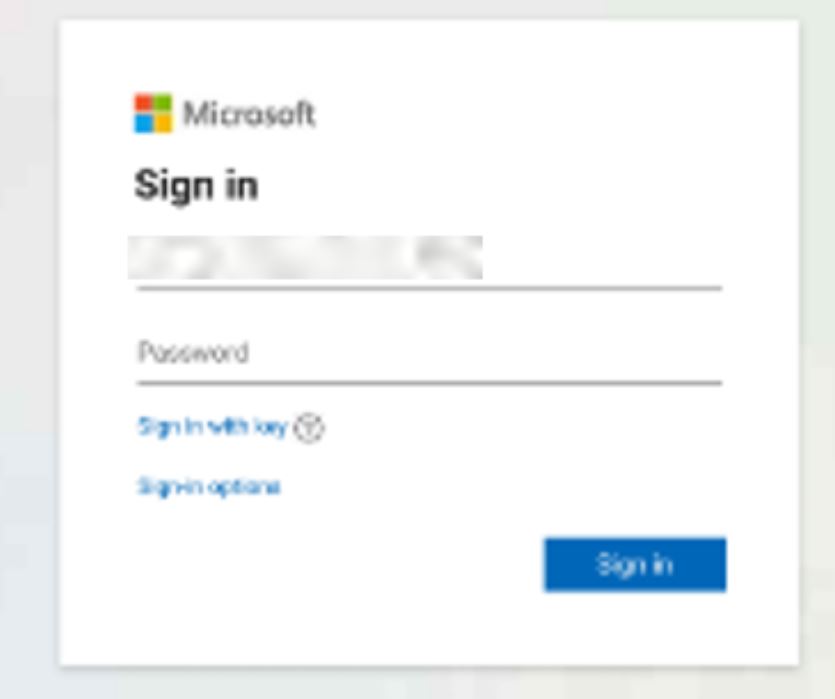Click the bold Sign in heading
835x699 pixels.
(196, 186)
